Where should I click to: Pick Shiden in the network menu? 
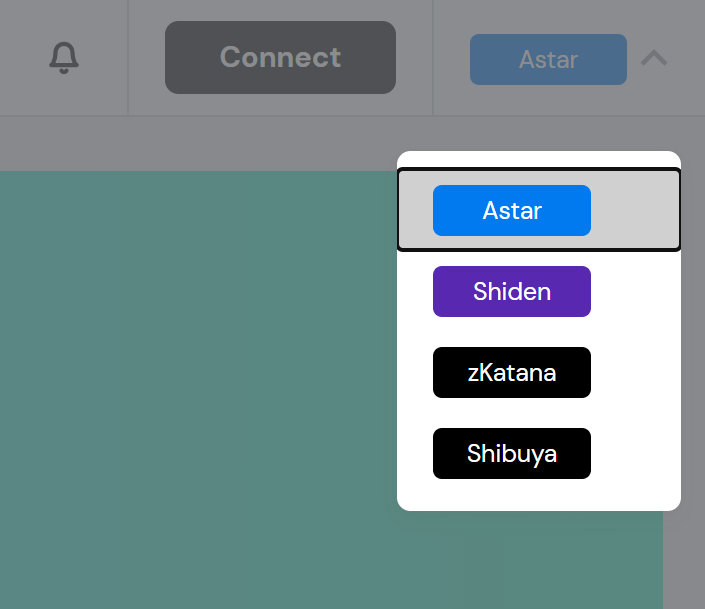(x=512, y=292)
